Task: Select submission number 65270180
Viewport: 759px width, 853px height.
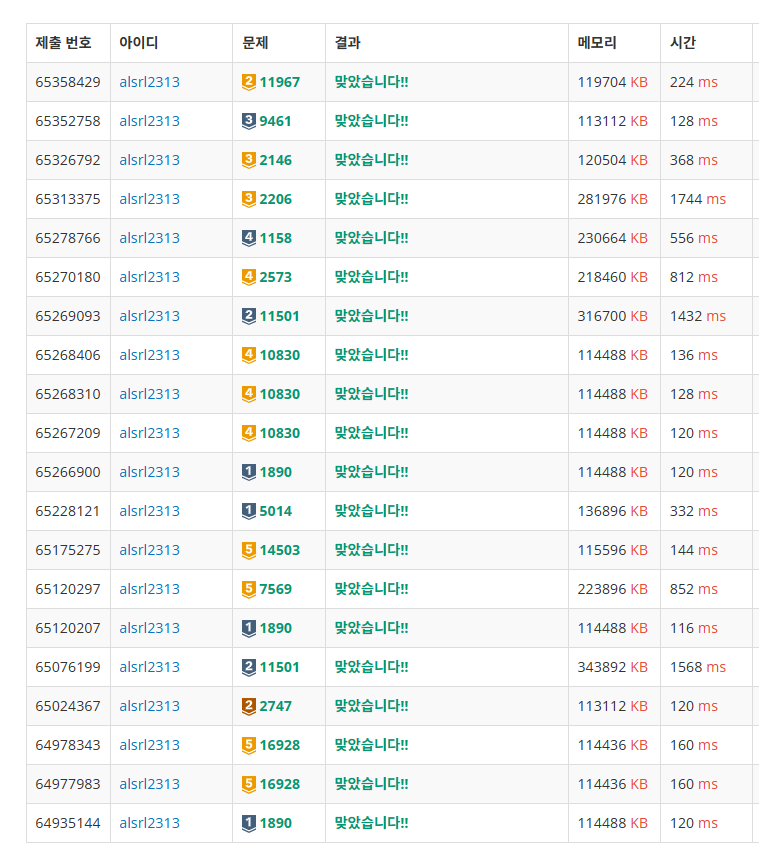Action: (68, 277)
